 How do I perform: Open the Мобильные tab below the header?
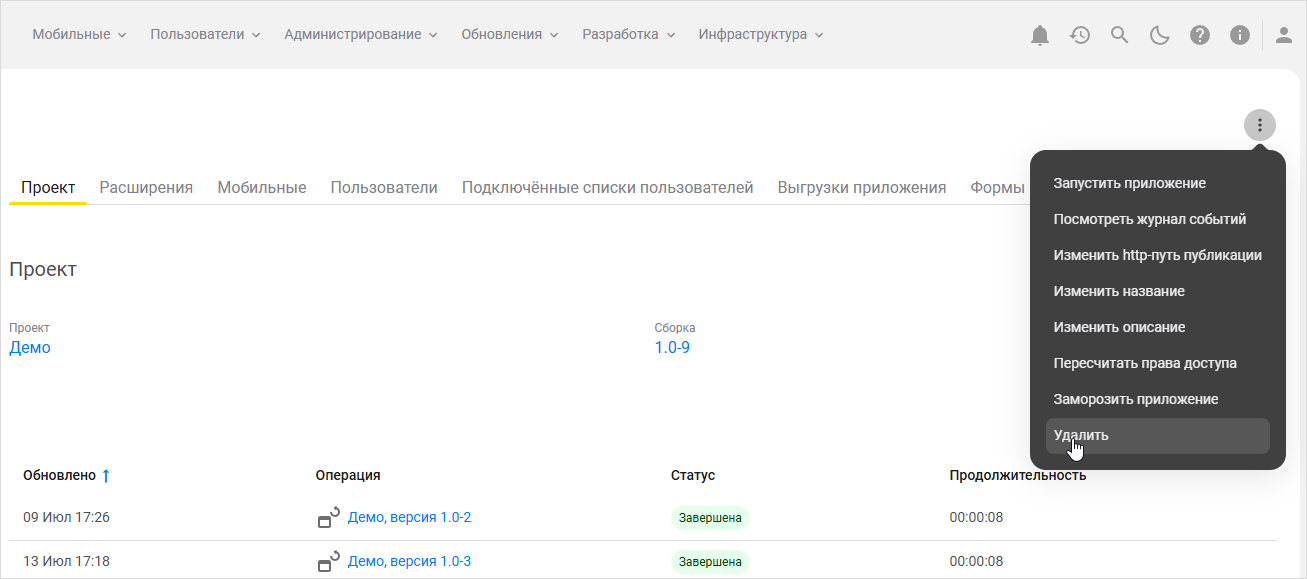(x=262, y=187)
